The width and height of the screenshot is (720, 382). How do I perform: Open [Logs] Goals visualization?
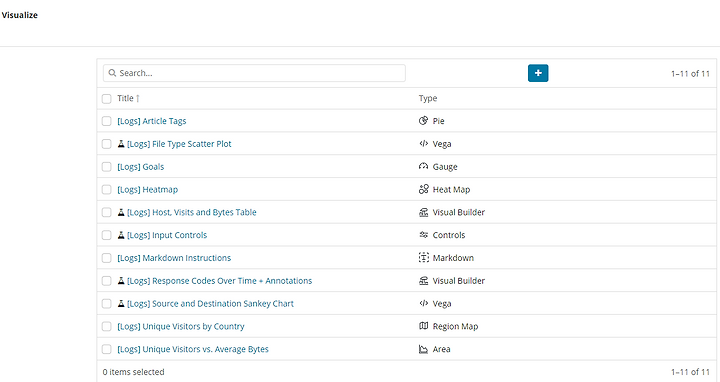141,167
